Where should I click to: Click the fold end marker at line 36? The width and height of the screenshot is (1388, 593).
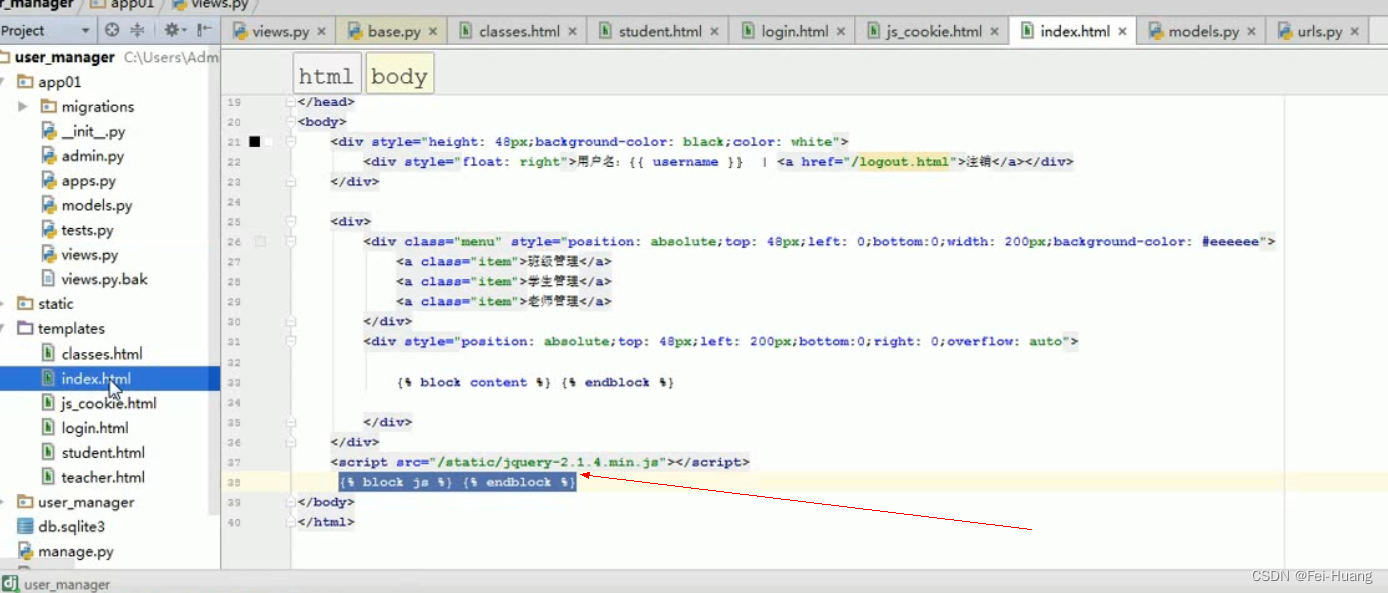[x=291, y=442]
